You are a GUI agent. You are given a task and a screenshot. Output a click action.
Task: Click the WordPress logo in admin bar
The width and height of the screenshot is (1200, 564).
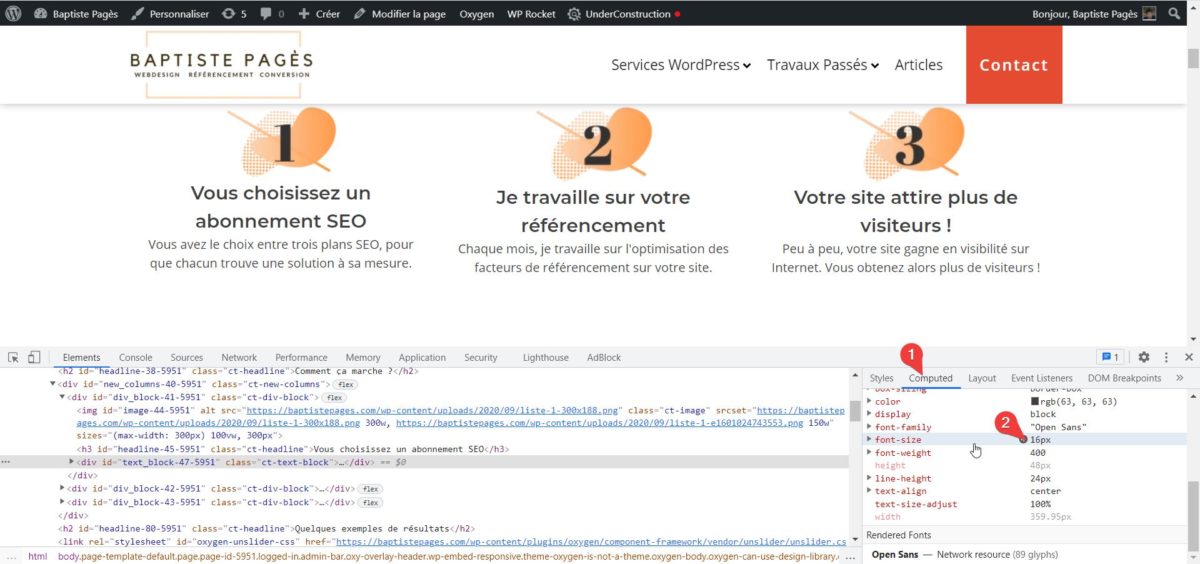click(x=14, y=14)
